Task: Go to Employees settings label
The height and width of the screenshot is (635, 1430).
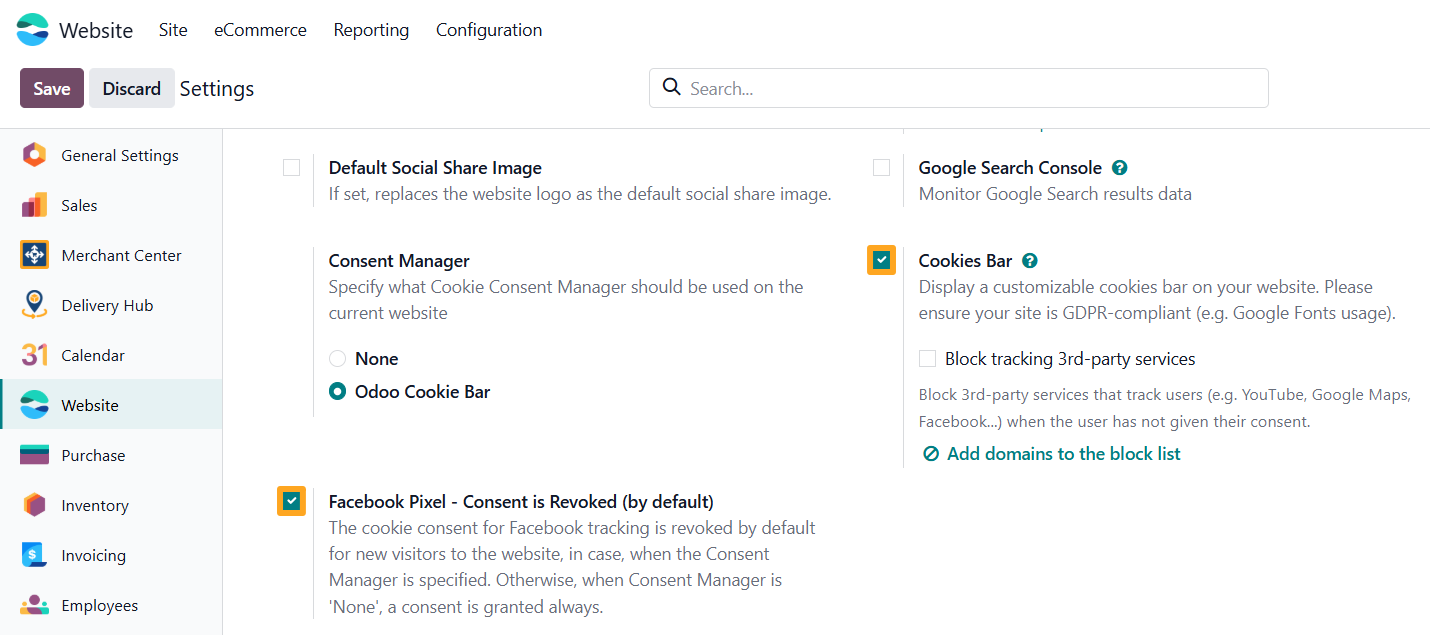Action: (100, 605)
